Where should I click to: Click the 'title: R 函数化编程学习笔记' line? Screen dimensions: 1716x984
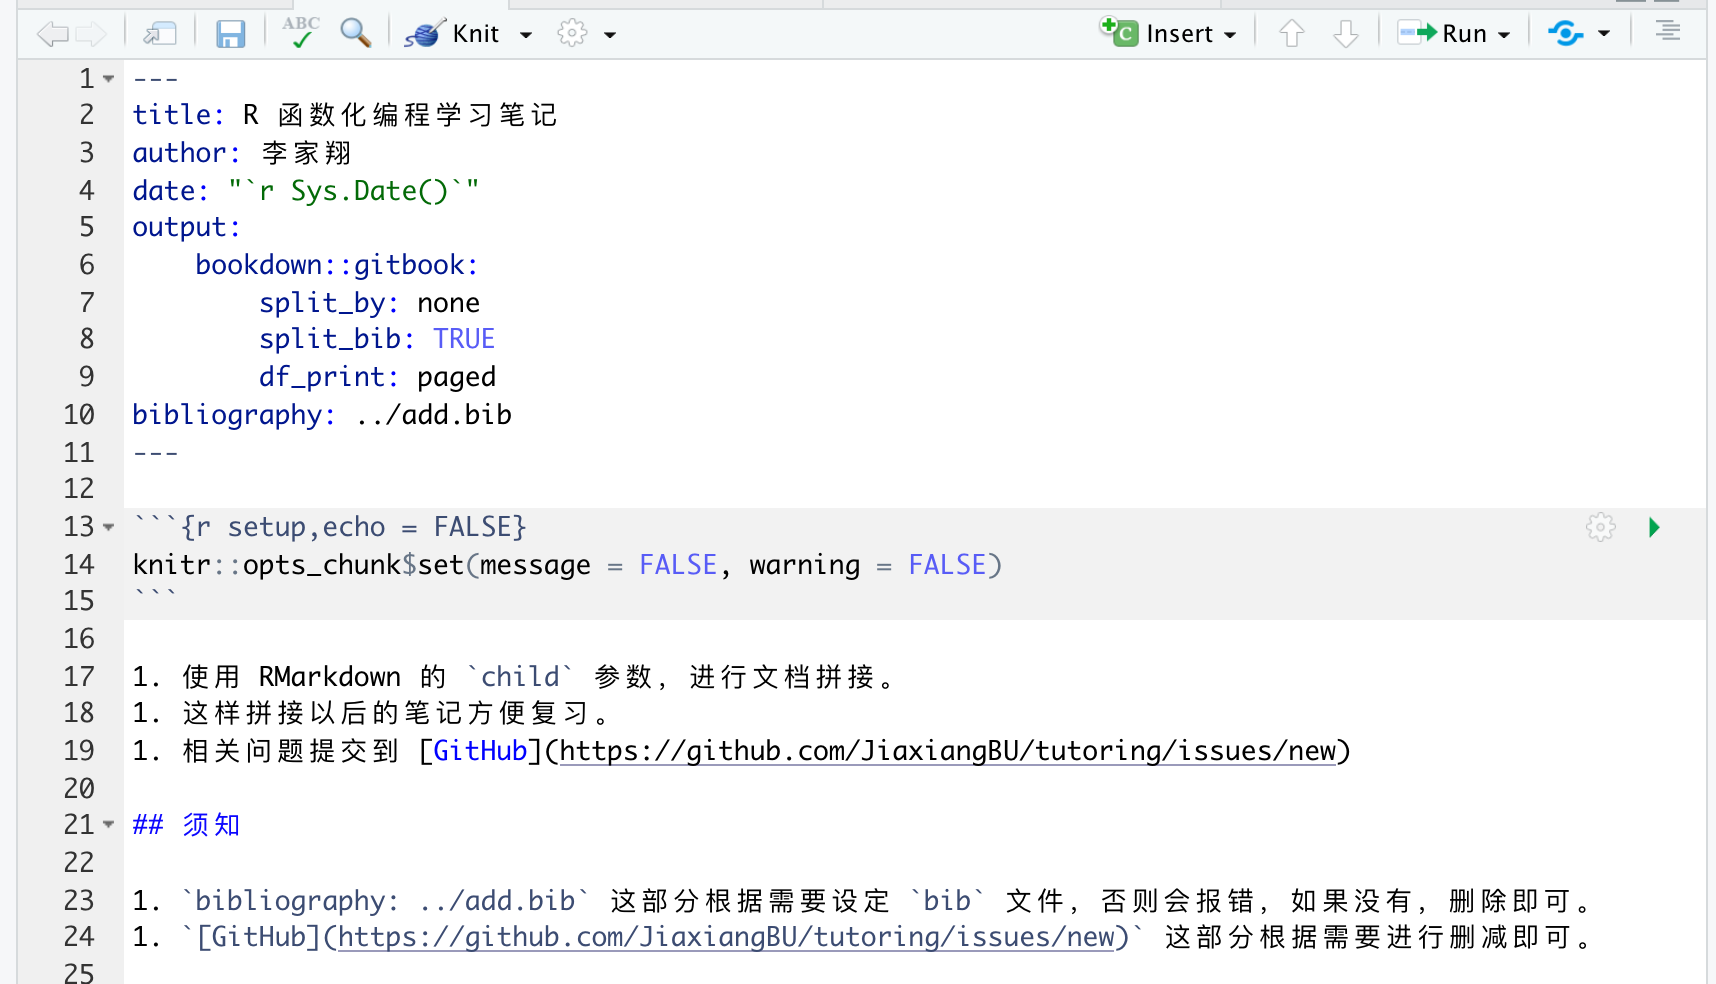tap(345, 115)
